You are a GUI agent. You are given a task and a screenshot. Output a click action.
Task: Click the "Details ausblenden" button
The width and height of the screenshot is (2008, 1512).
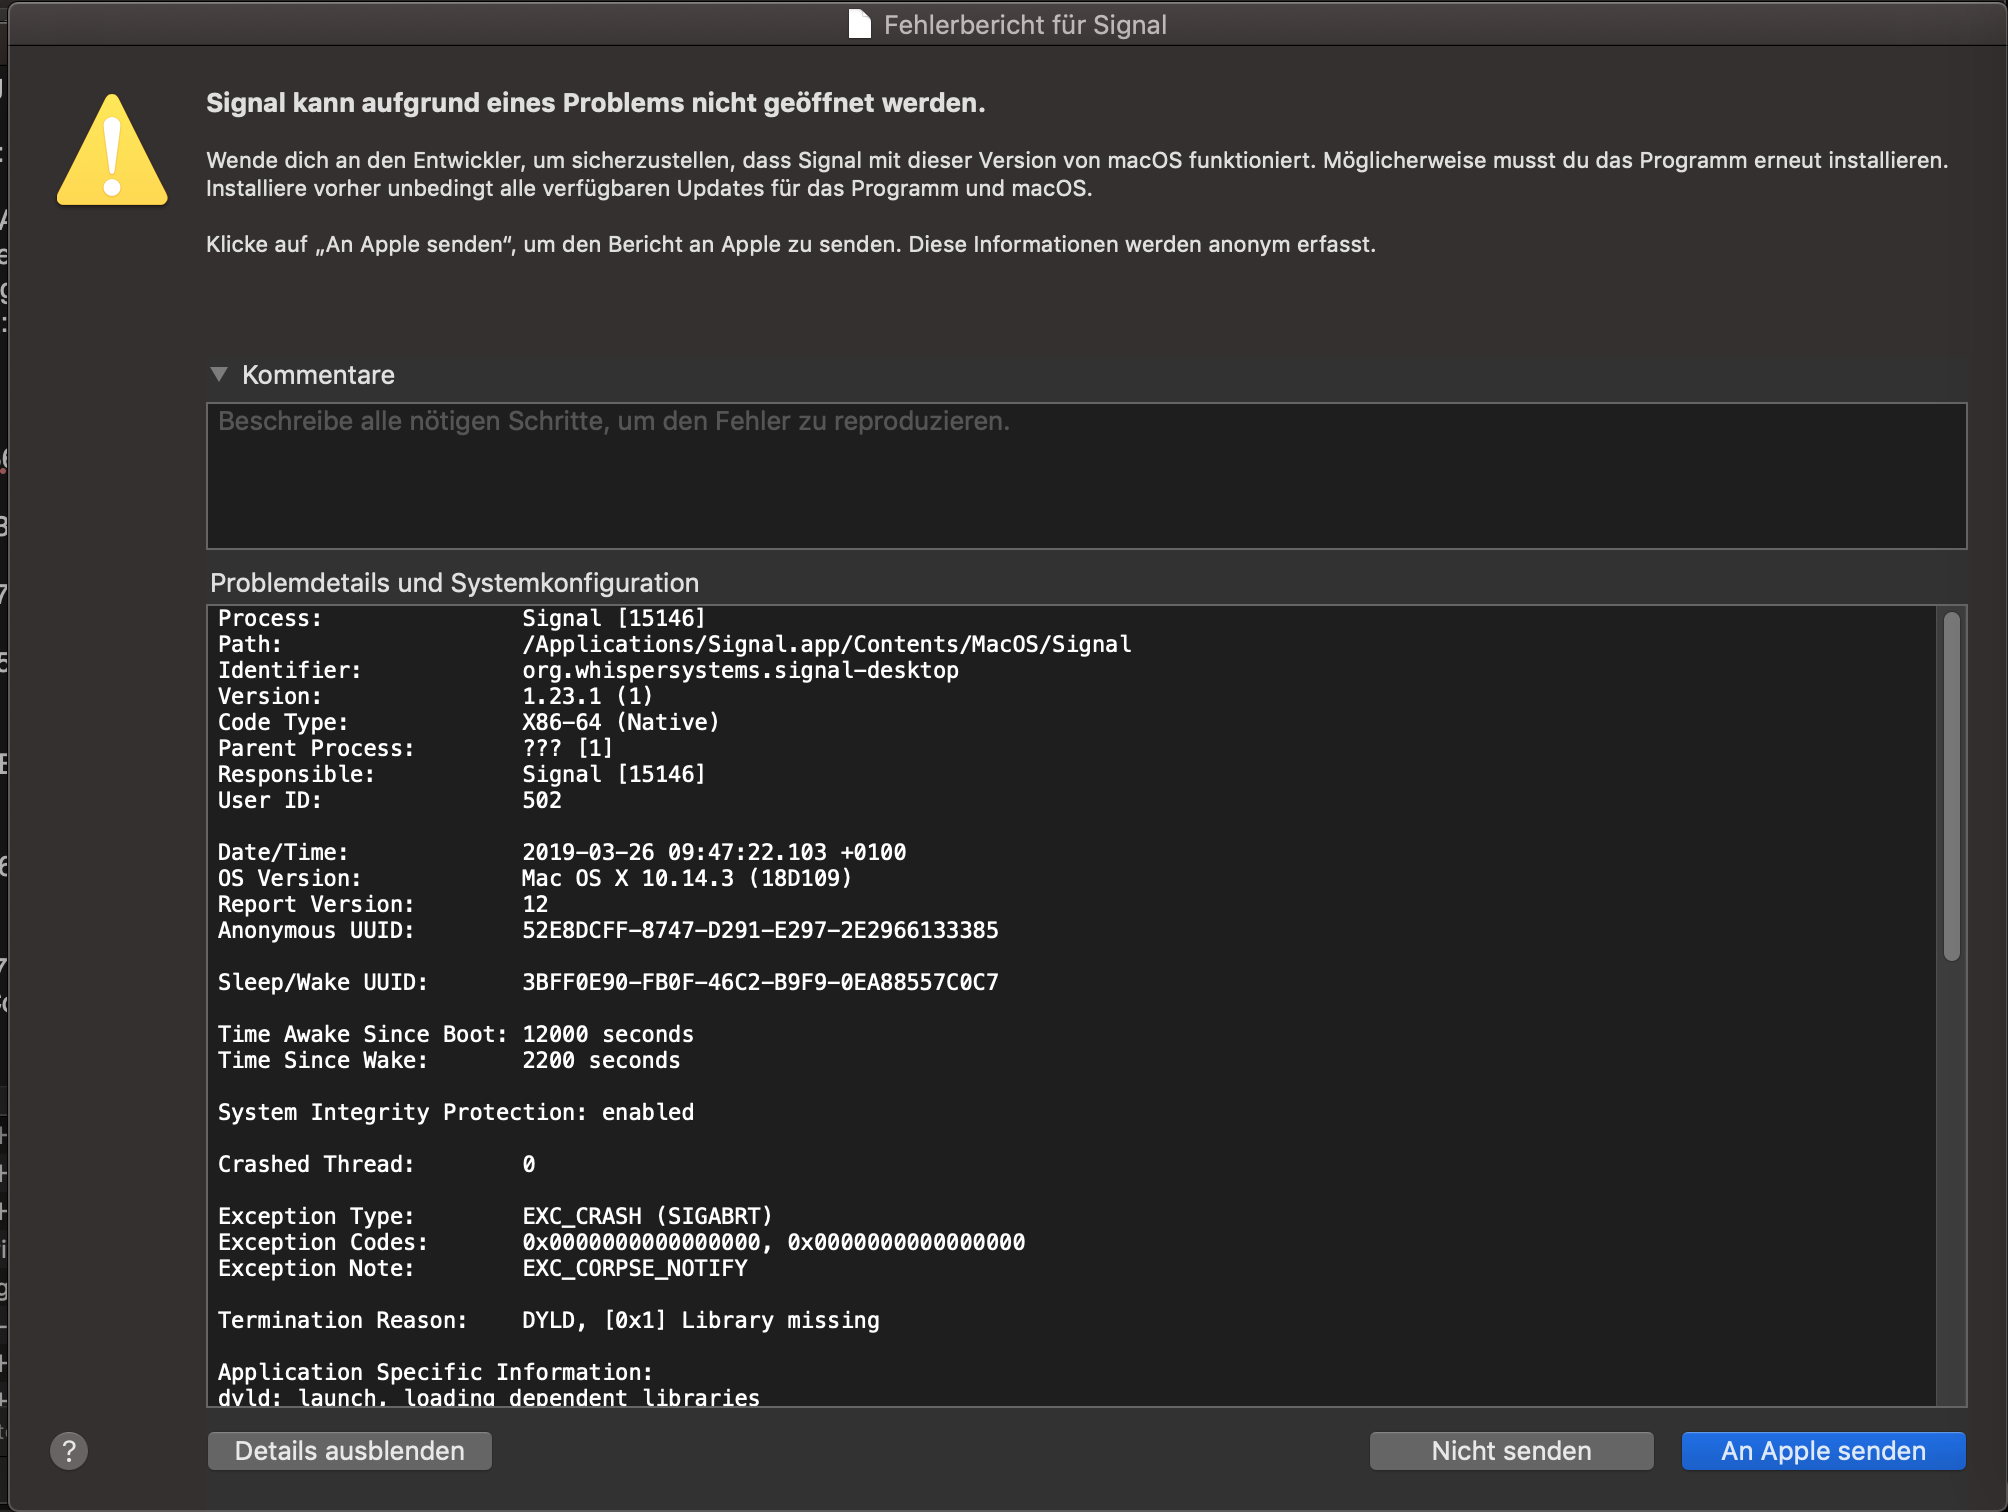(348, 1450)
